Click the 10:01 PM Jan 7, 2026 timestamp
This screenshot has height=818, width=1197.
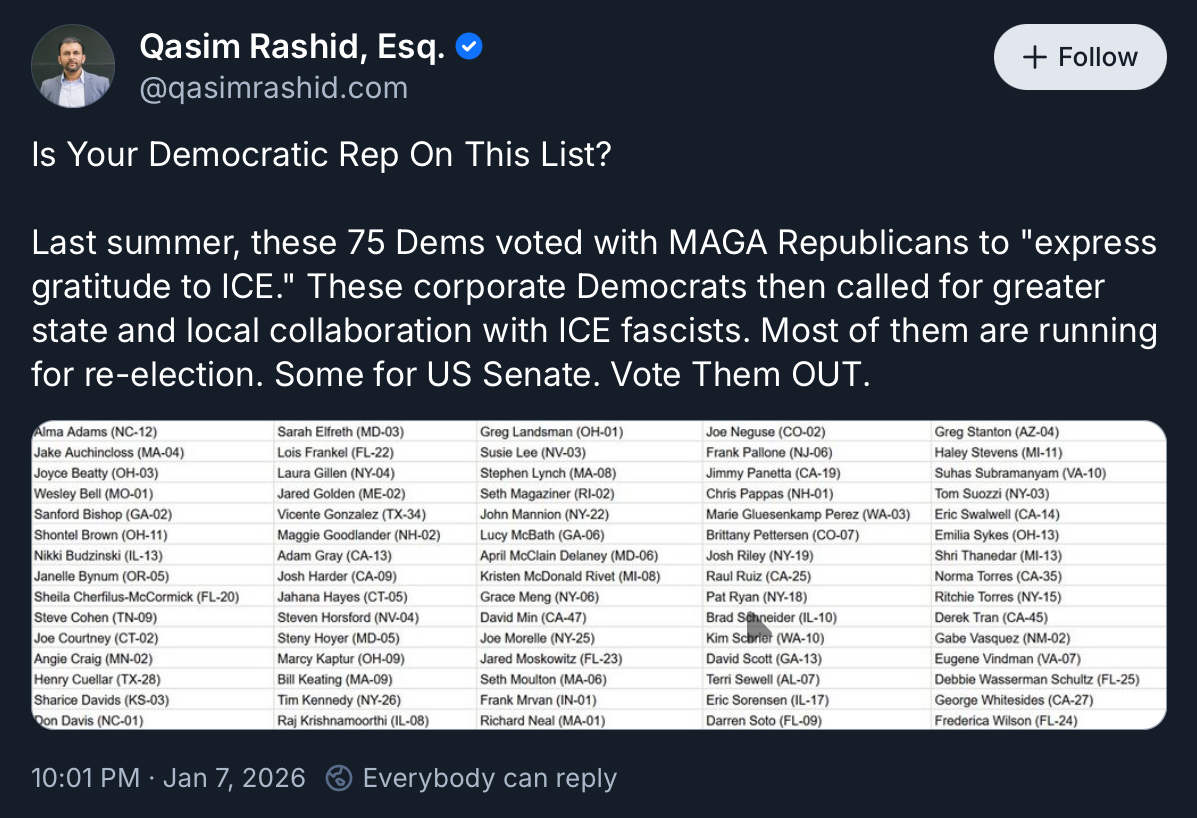[x=168, y=778]
